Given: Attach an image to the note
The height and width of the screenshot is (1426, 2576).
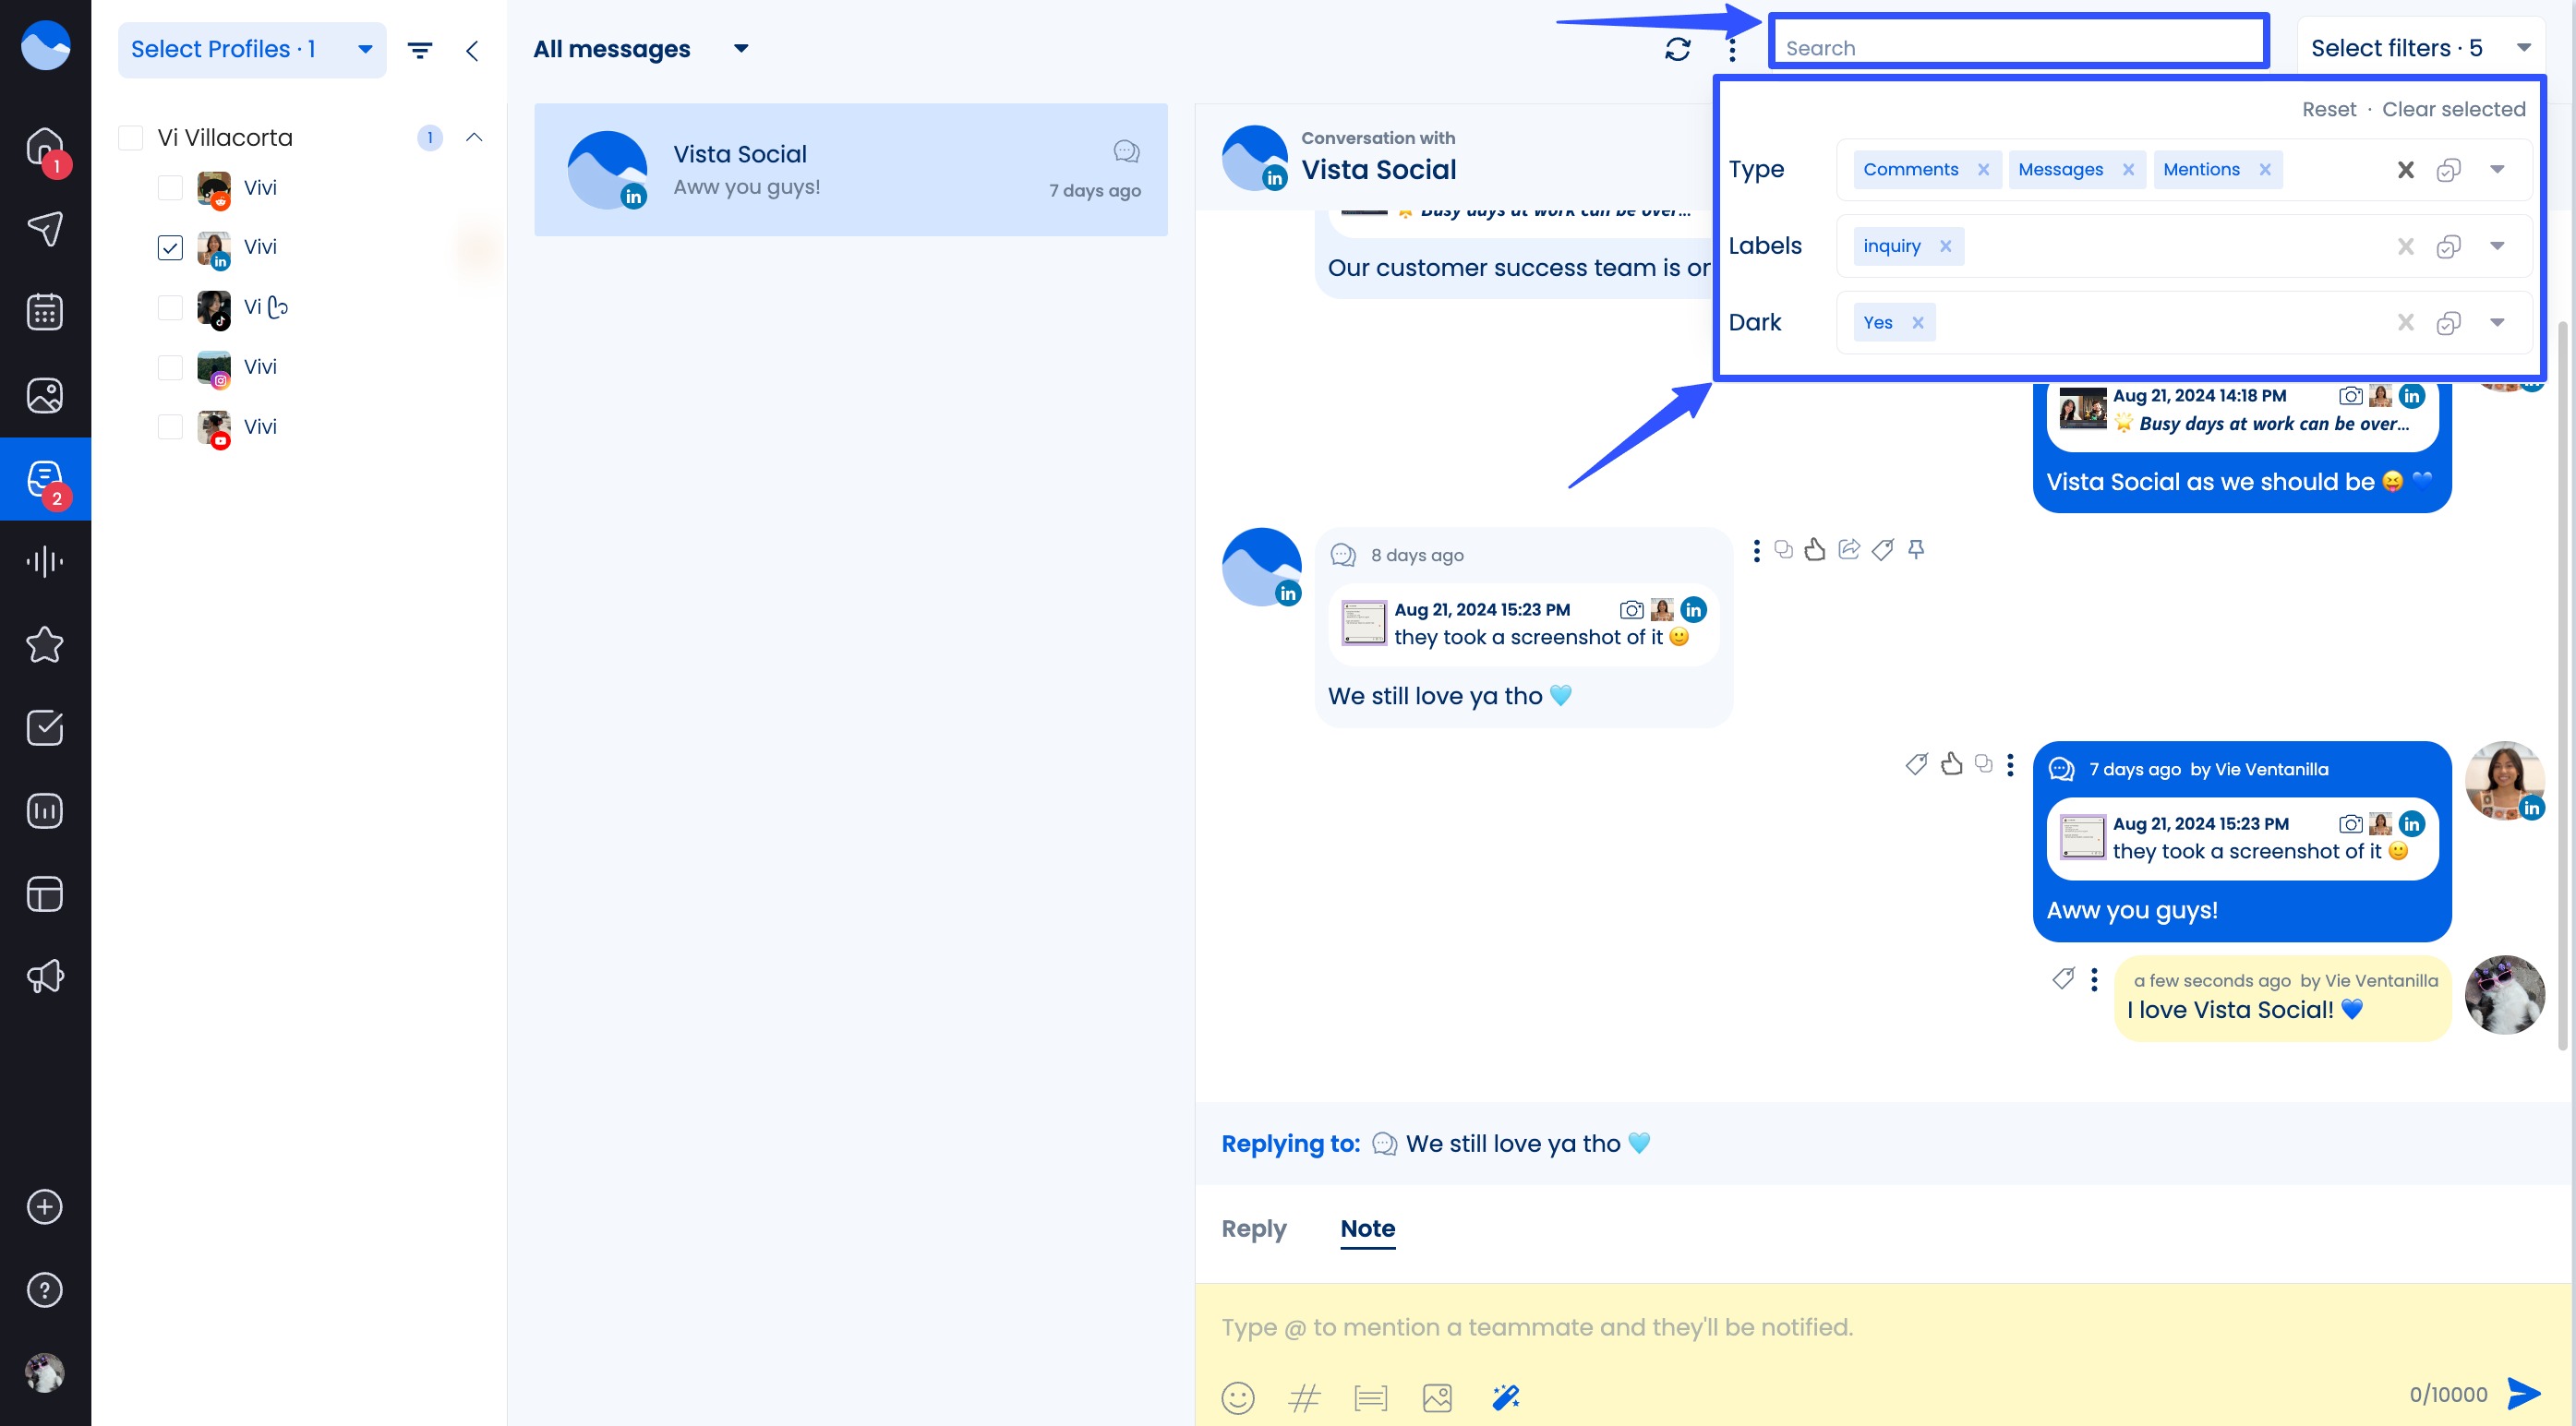Looking at the screenshot, I should click(1437, 1397).
